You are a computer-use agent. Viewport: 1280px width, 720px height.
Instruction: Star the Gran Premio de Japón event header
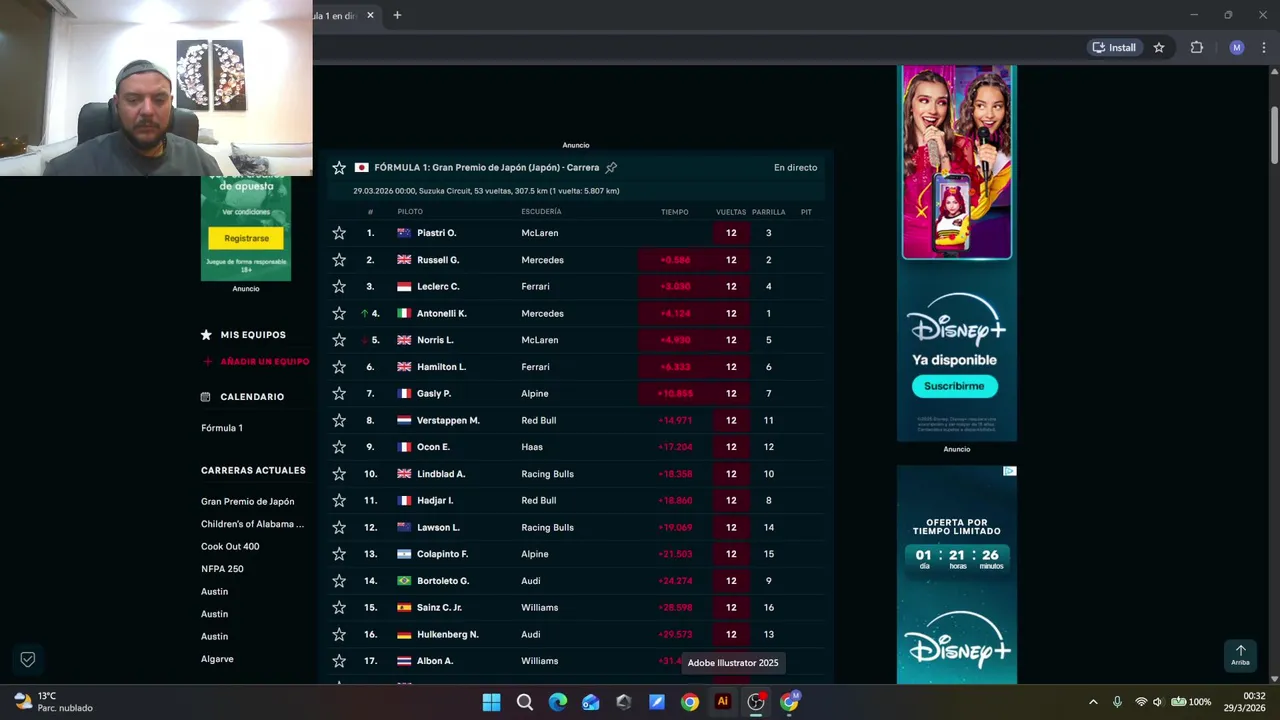point(339,168)
